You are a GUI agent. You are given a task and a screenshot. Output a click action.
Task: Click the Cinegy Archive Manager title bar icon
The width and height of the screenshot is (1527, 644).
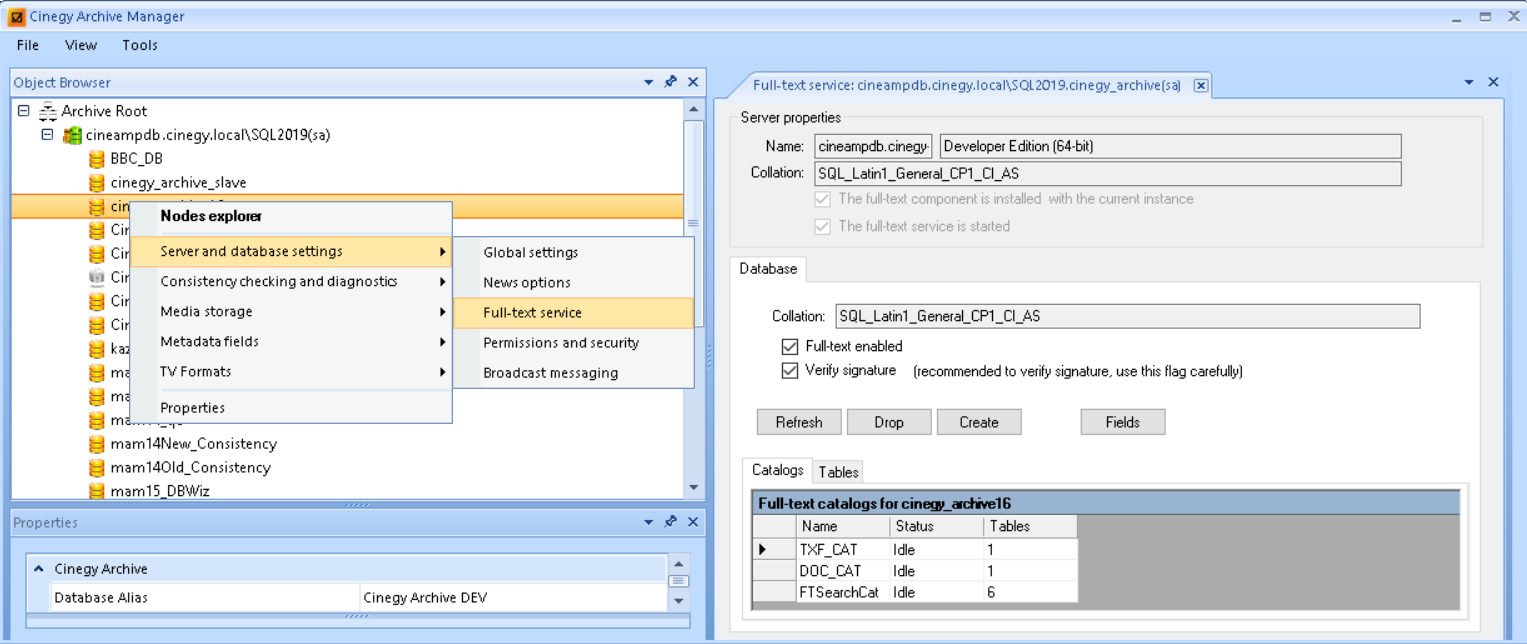click(x=17, y=16)
